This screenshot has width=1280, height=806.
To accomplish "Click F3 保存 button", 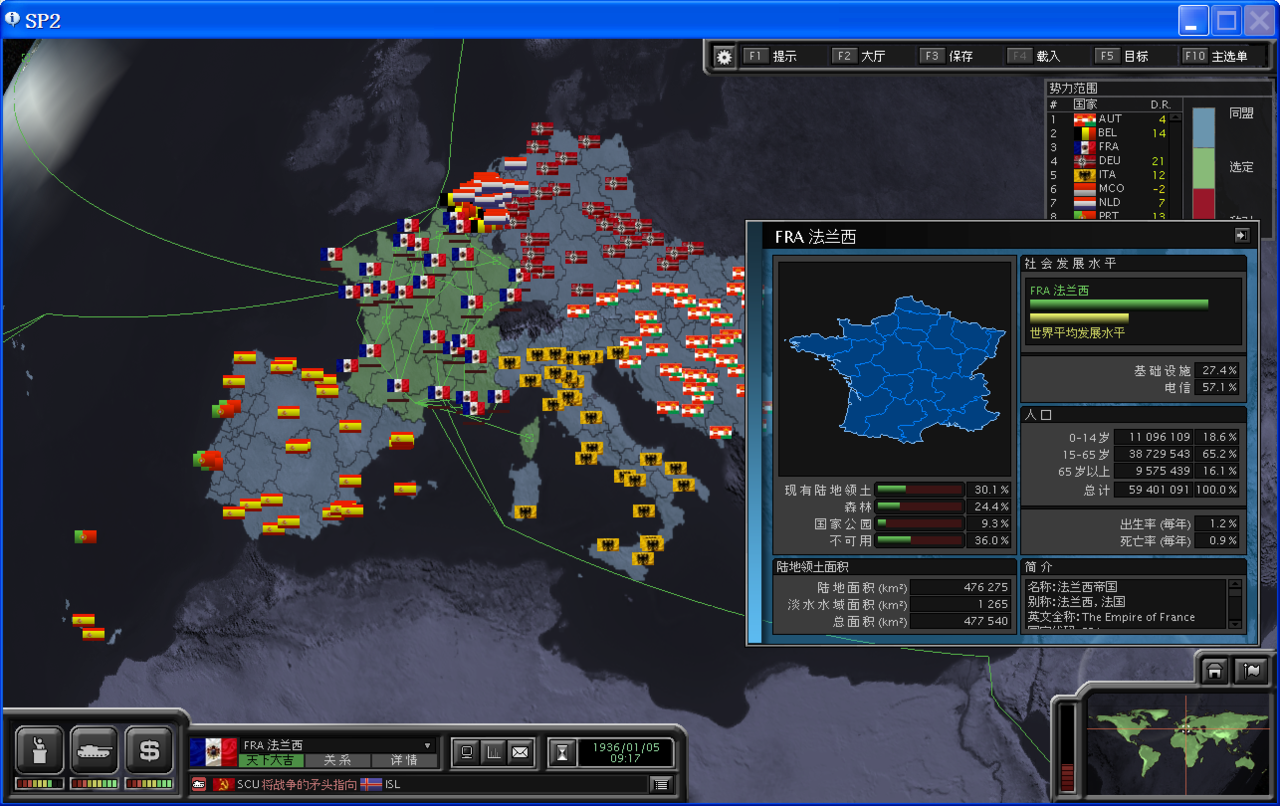I will [946, 56].
